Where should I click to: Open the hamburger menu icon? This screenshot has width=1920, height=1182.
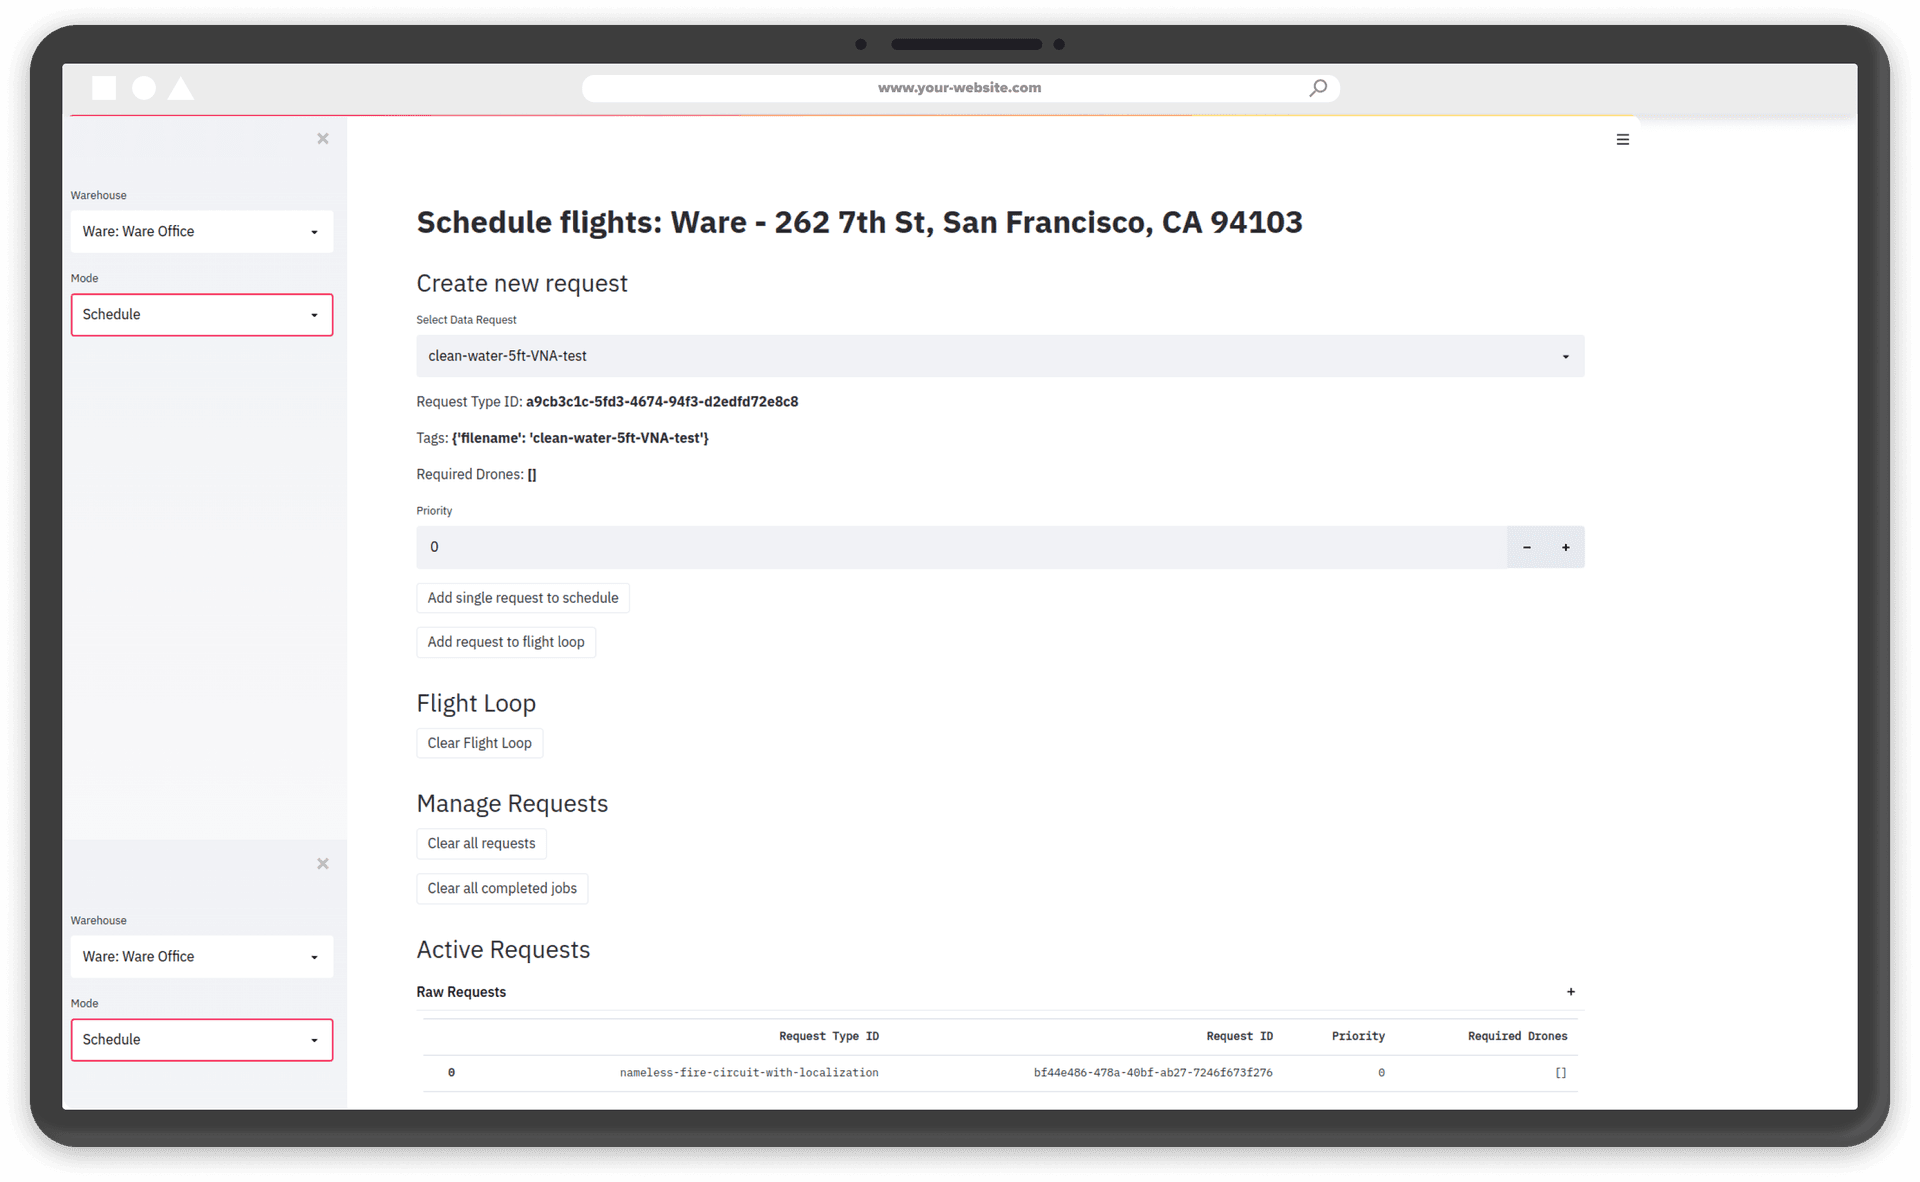tap(1622, 140)
